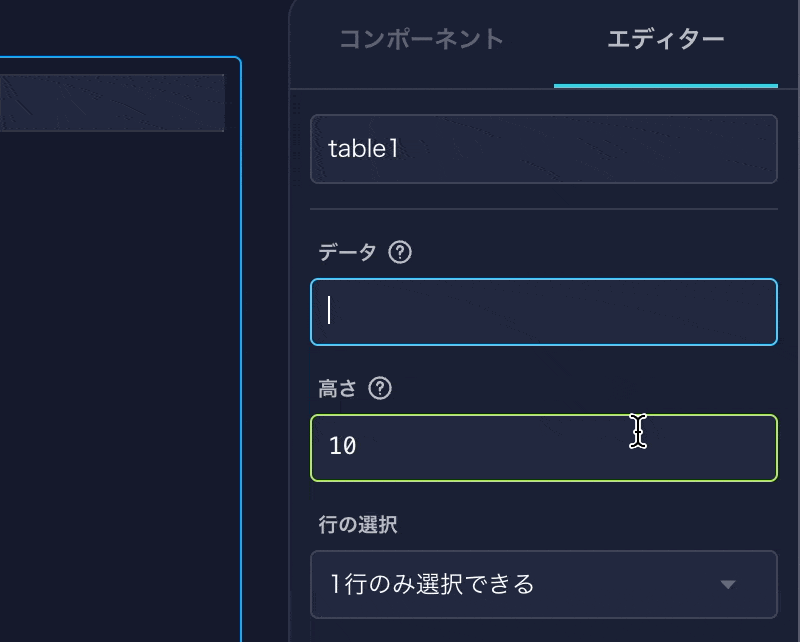
Task: Switch to the コンポーネント tab
Action: click(x=421, y=40)
